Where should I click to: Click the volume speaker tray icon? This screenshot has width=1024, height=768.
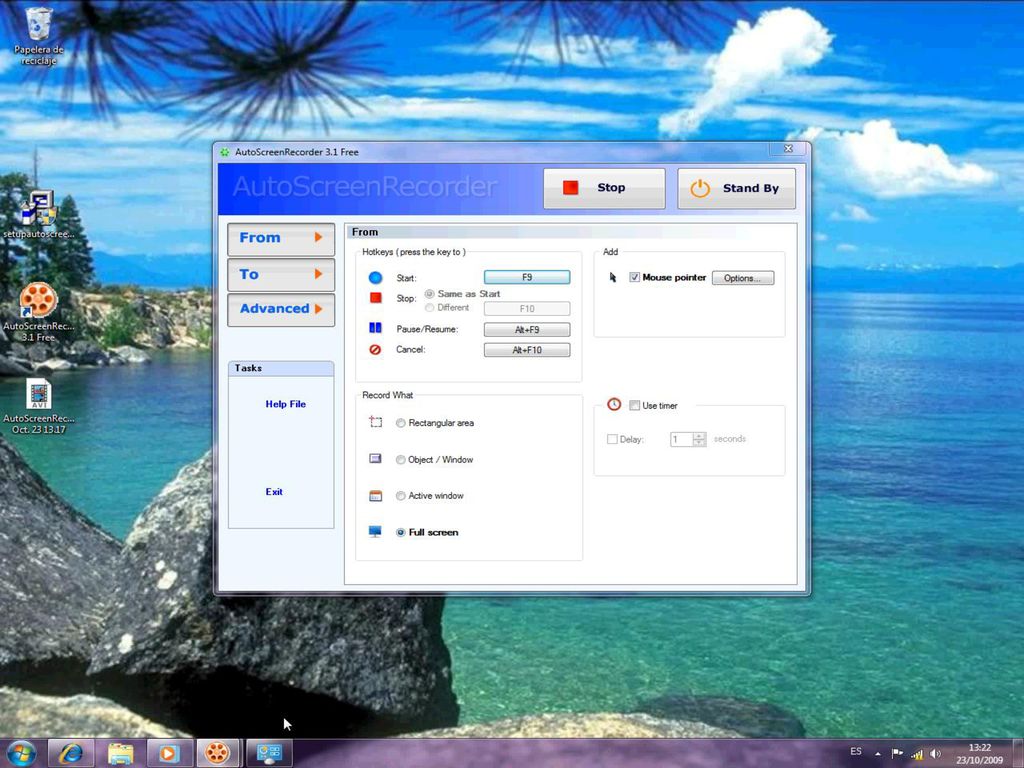click(x=936, y=754)
